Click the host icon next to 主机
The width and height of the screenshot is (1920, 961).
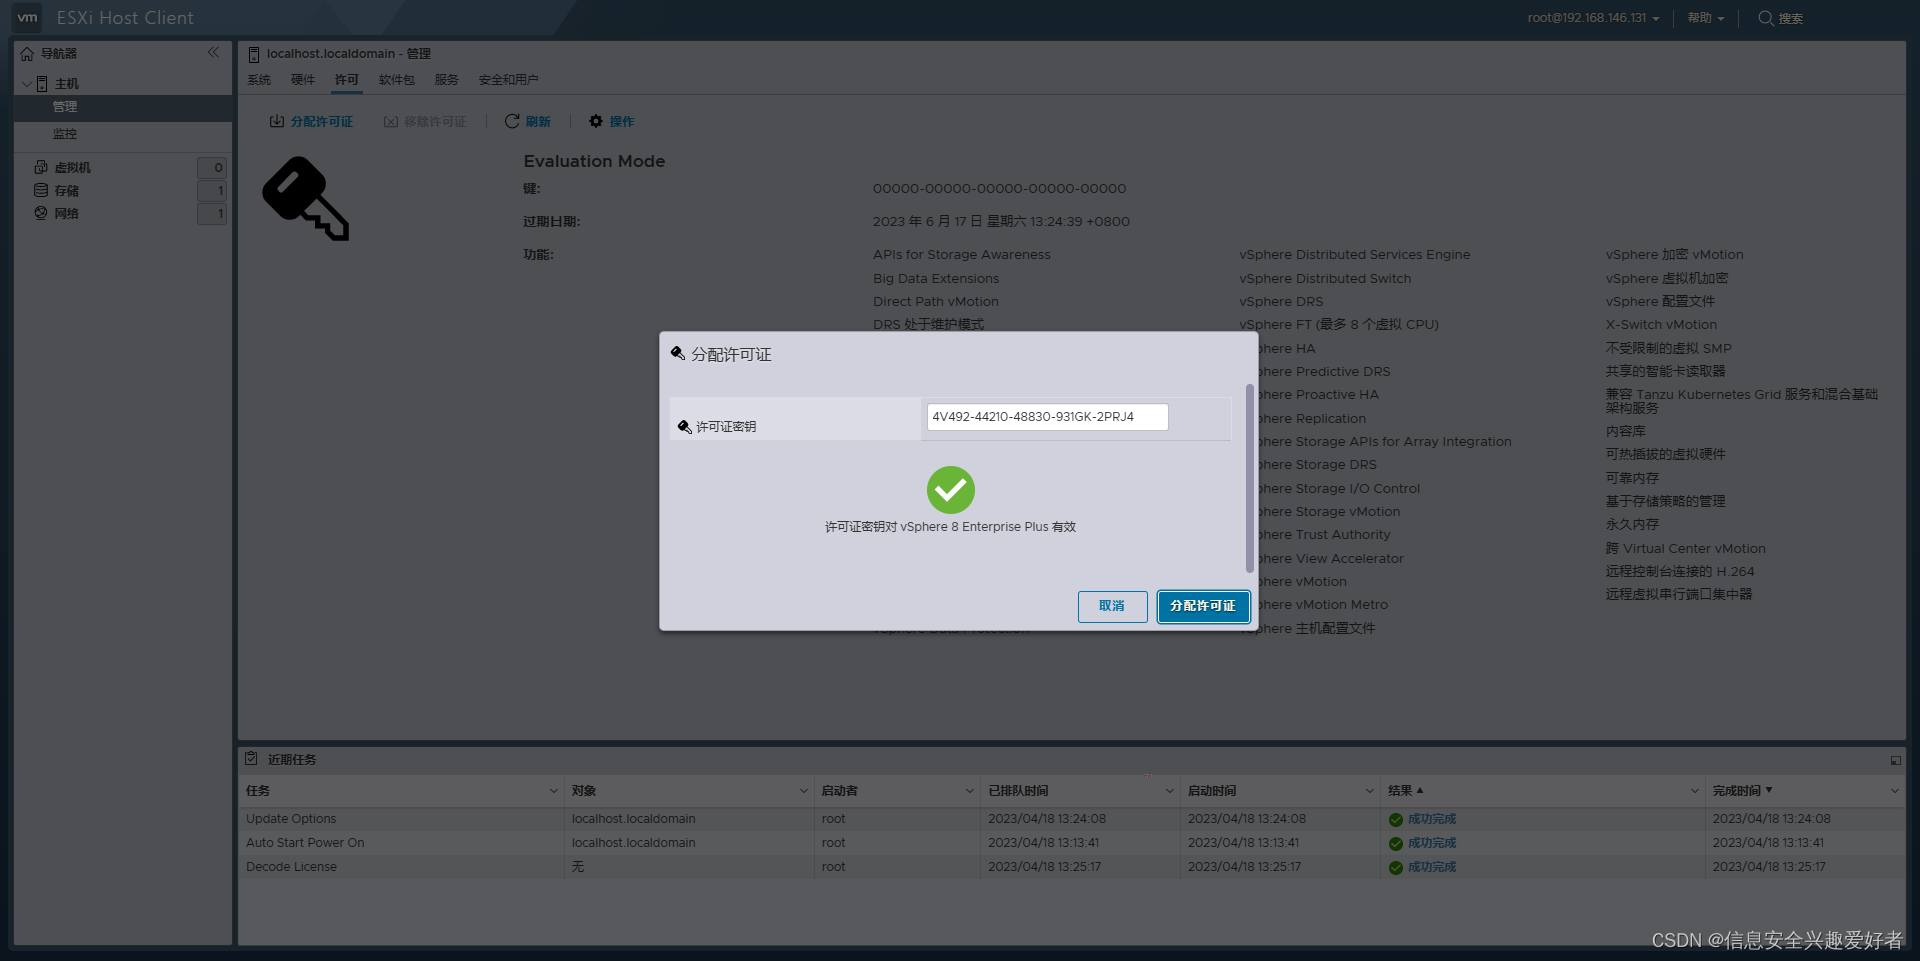(42, 84)
